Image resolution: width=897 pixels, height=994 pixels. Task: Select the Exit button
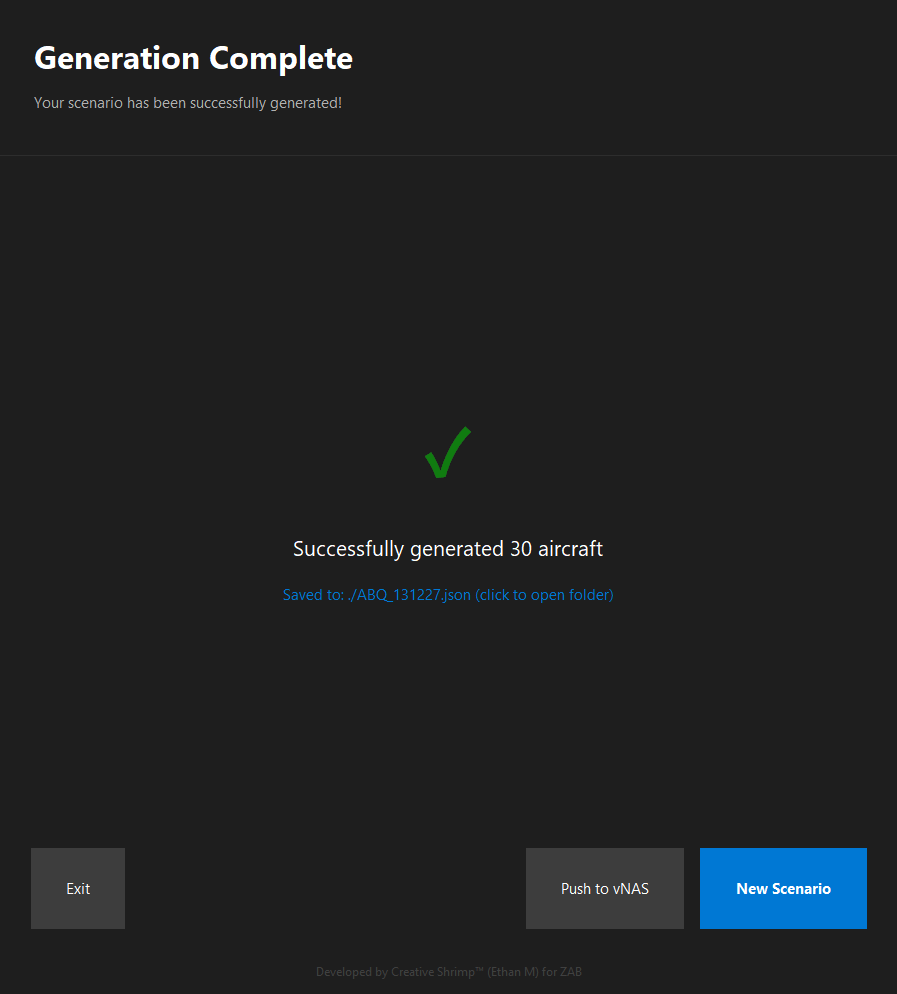(77, 888)
